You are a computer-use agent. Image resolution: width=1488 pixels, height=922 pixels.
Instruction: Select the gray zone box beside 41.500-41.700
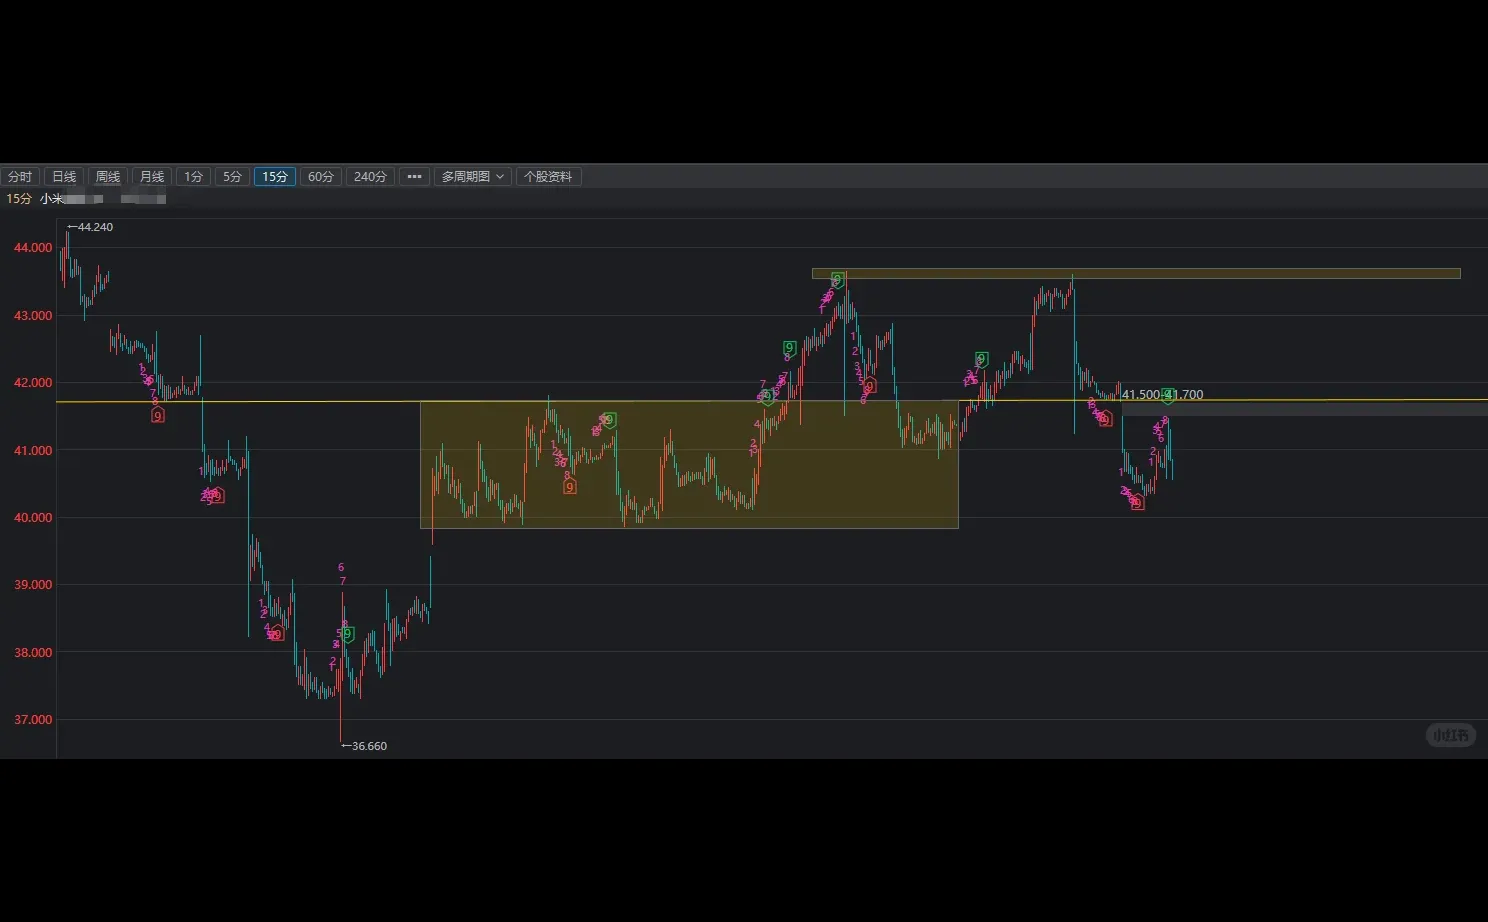[x=1305, y=408]
